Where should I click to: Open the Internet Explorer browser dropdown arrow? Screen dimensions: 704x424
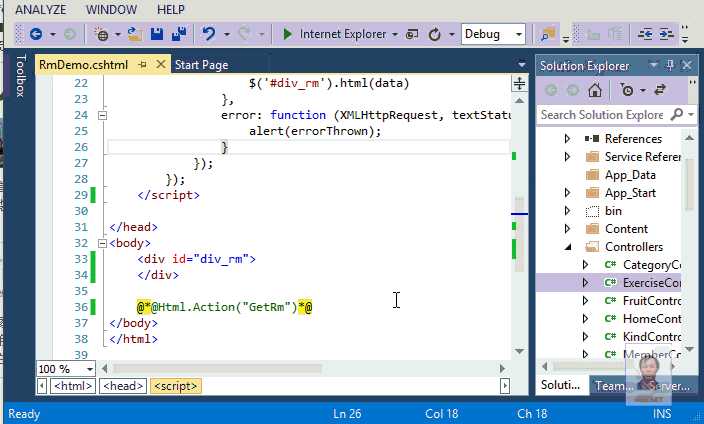(395, 35)
